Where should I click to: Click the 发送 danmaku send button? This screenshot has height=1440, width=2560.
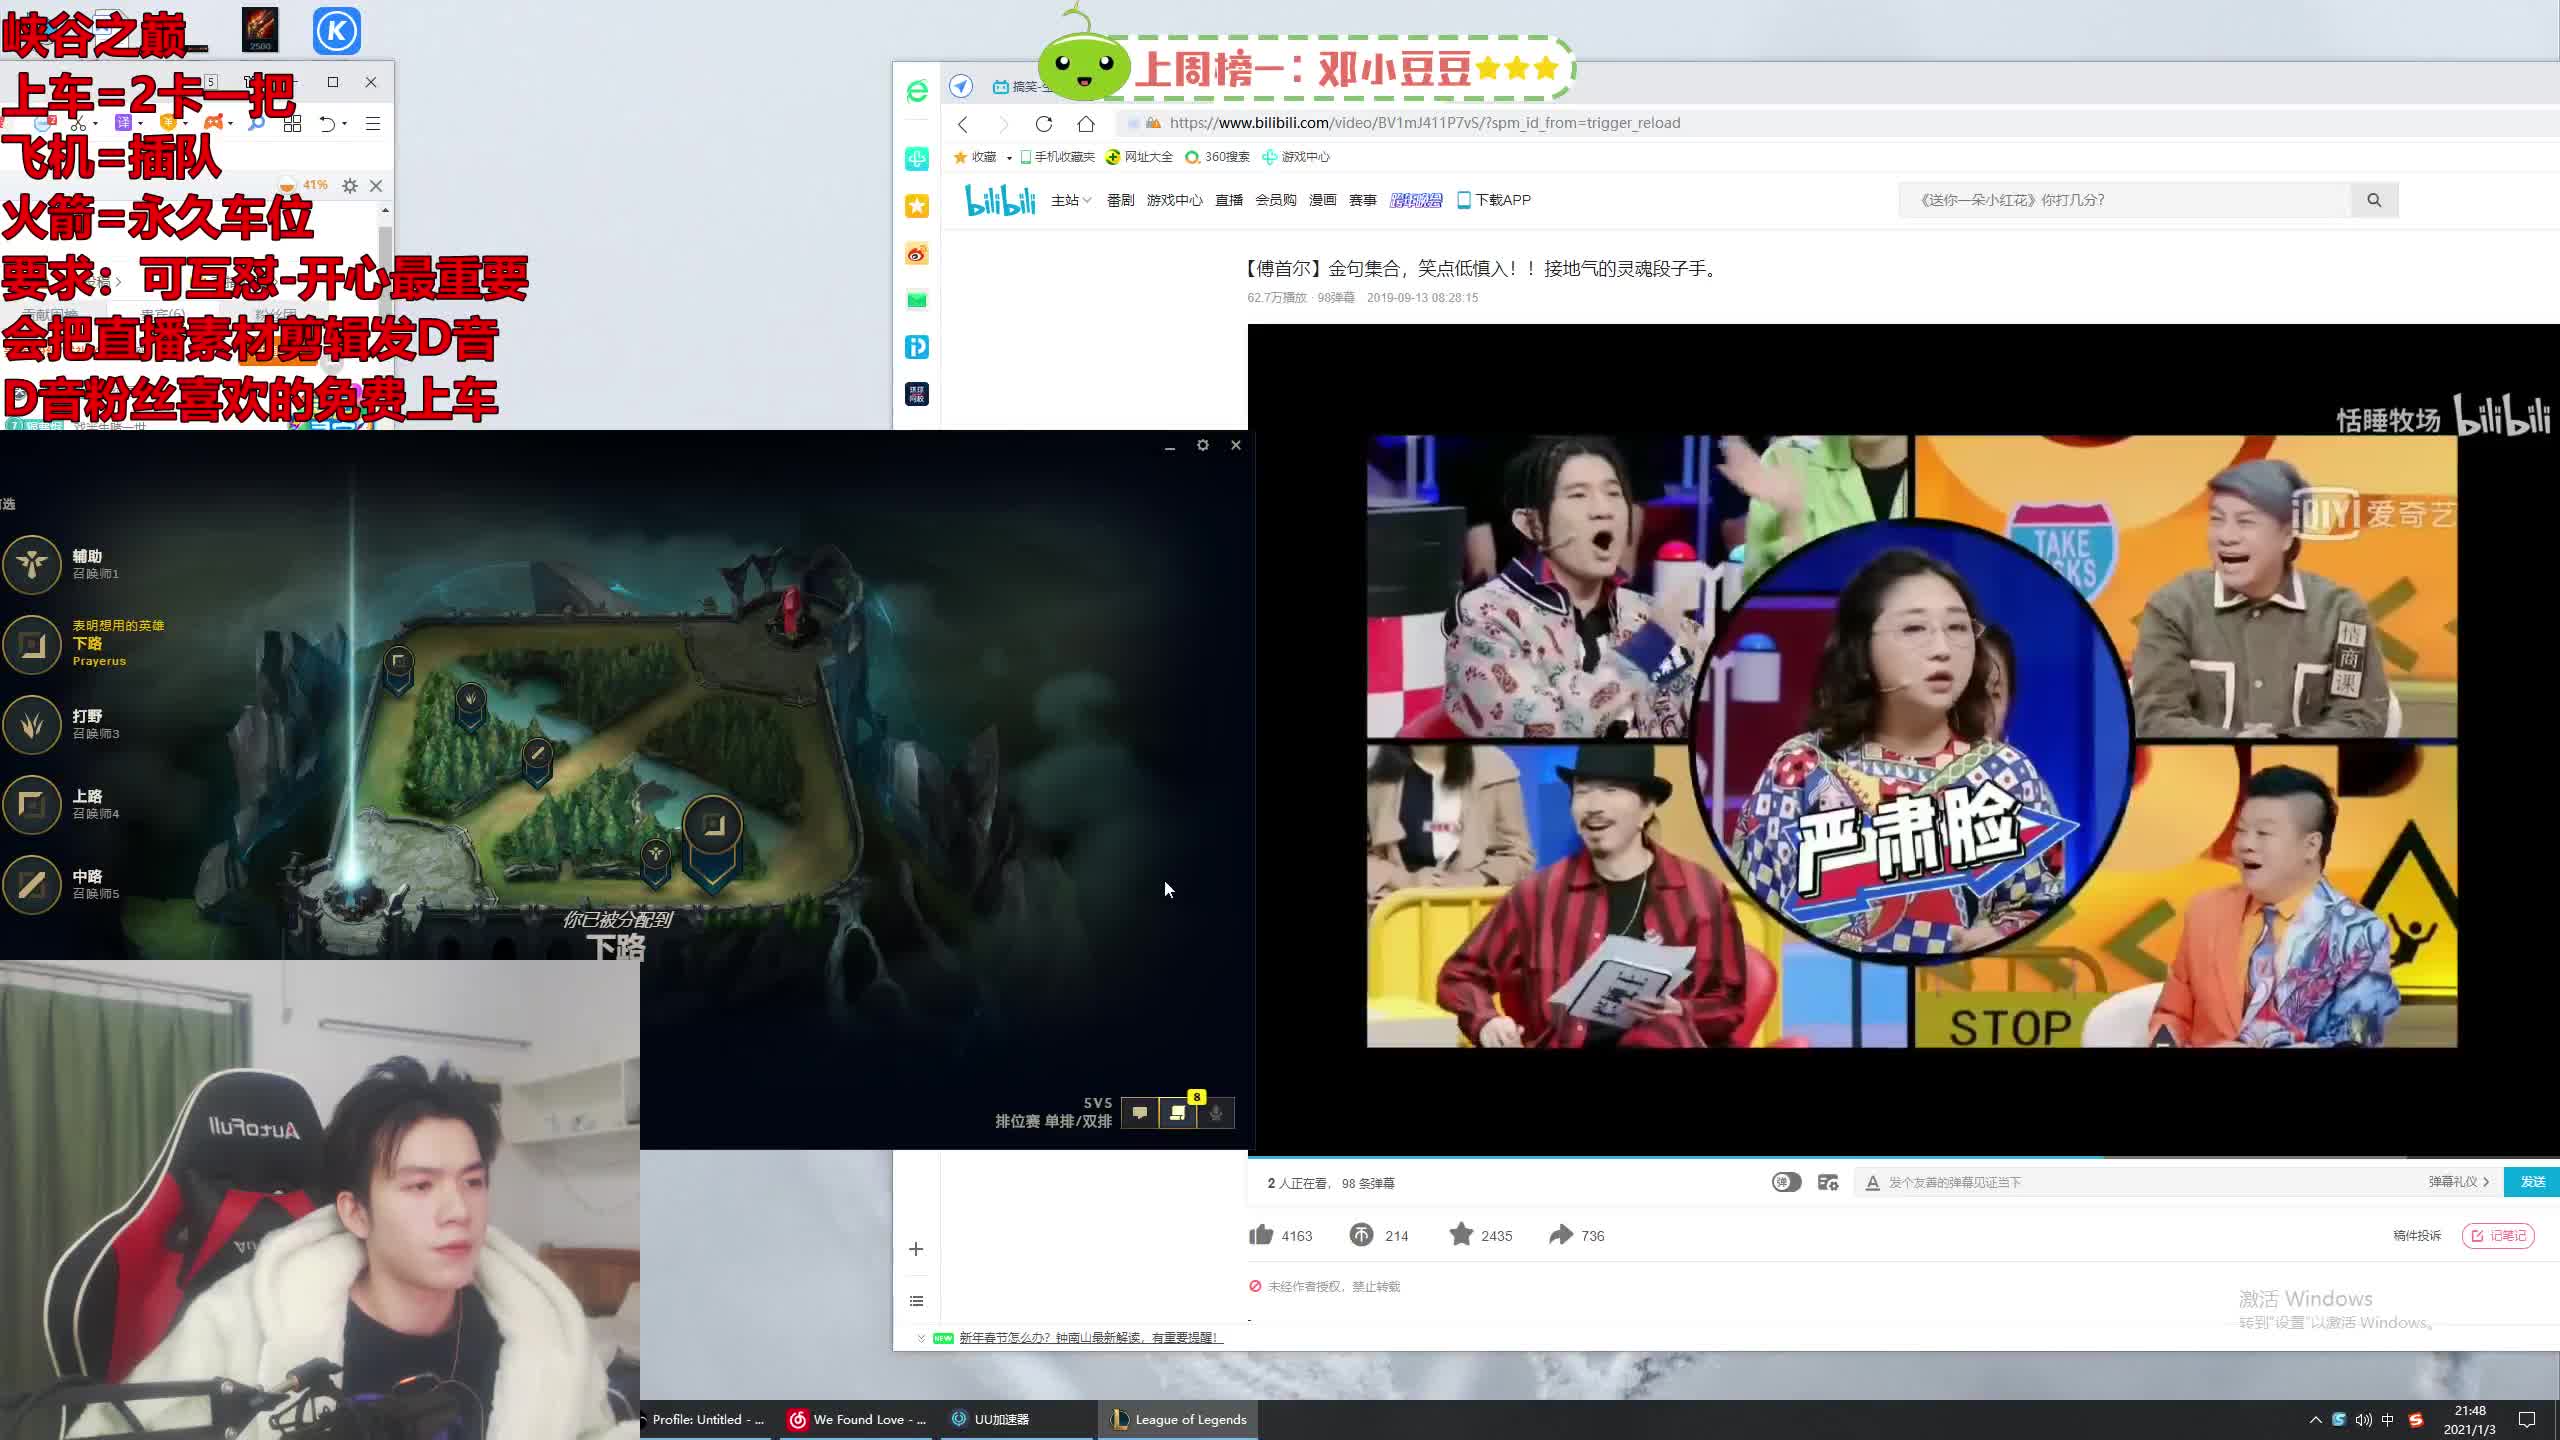tap(2532, 1182)
